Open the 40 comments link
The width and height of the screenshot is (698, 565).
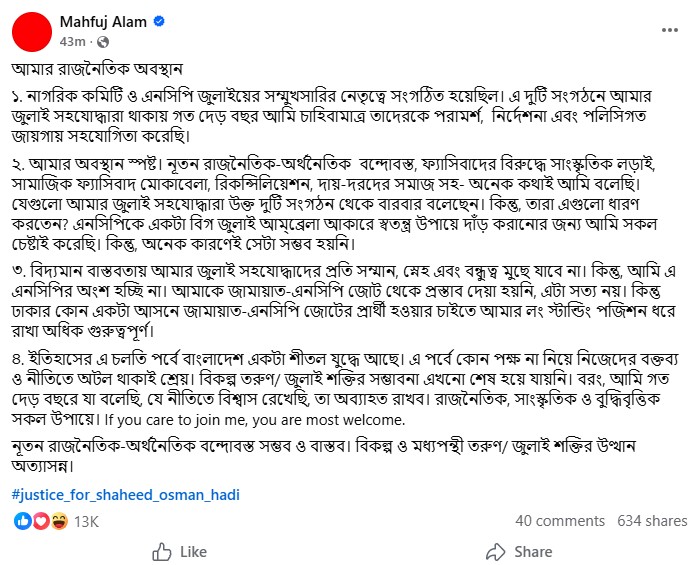[x=560, y=521]
